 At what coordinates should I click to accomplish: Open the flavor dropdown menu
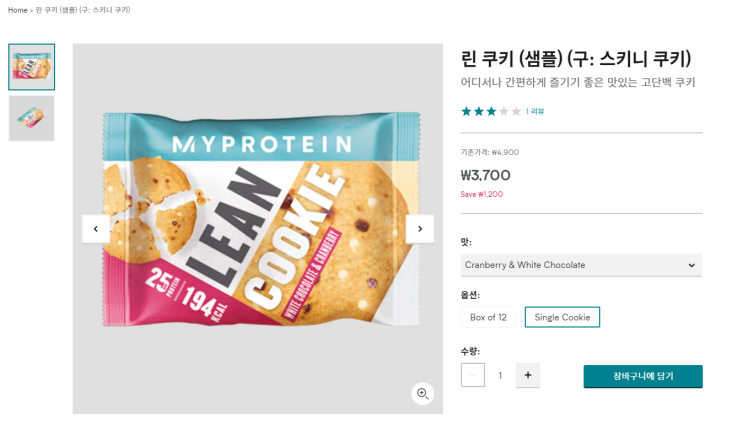click(580, 265)
